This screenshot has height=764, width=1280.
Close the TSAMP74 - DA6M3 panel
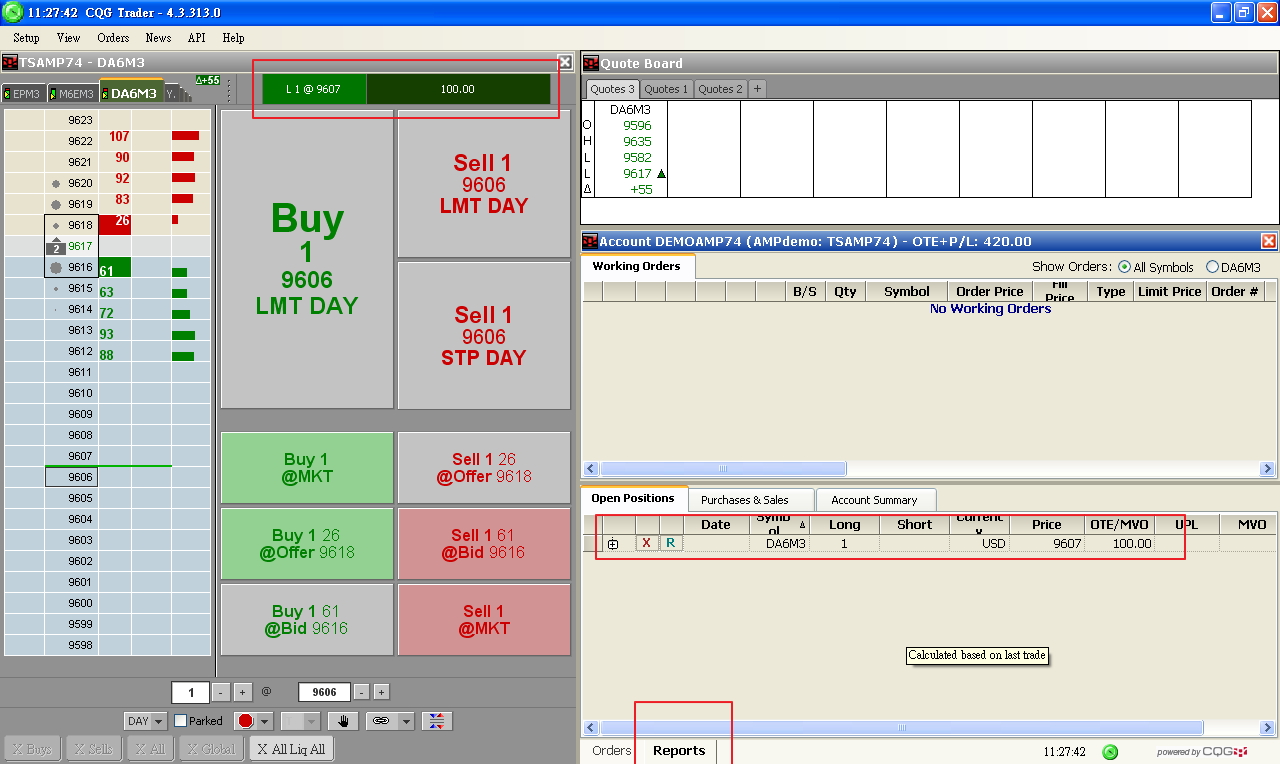click(x=565, y=62)
